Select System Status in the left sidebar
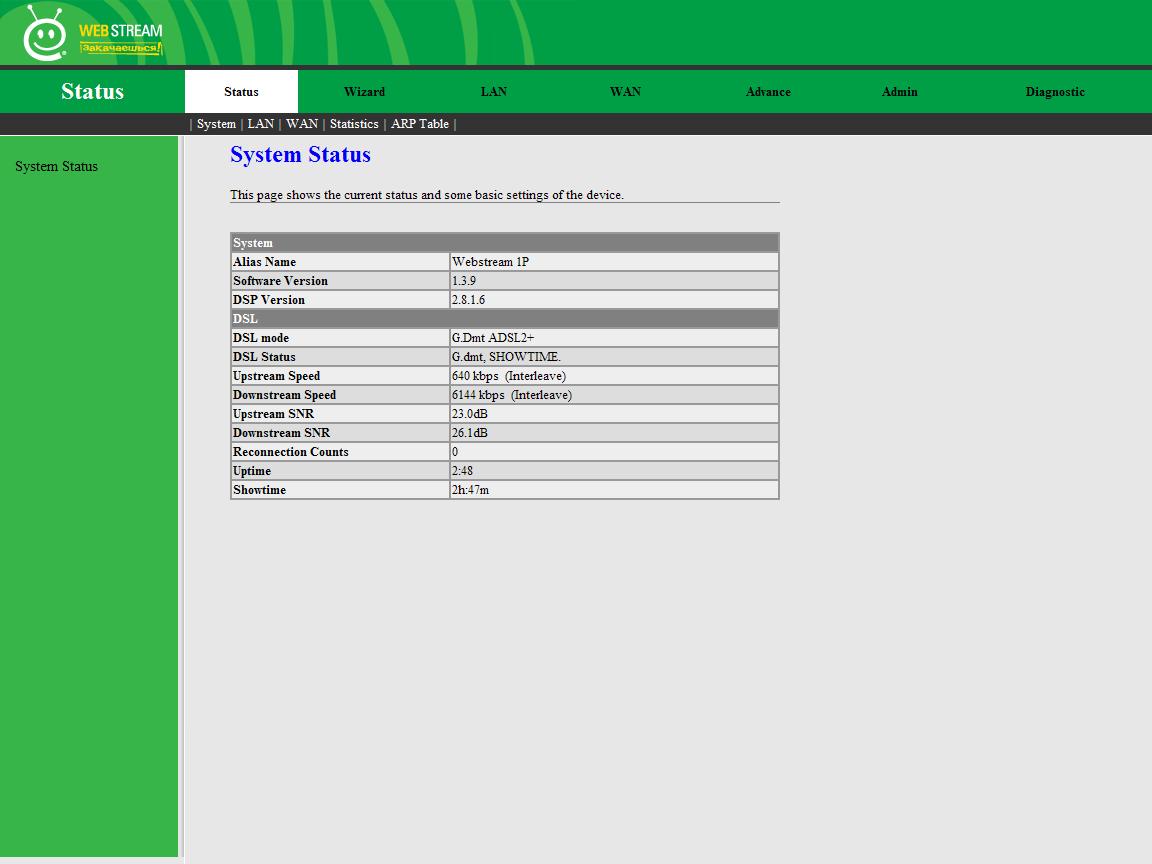This screenshot has width=1152, height=864. (x=56, y=167)
